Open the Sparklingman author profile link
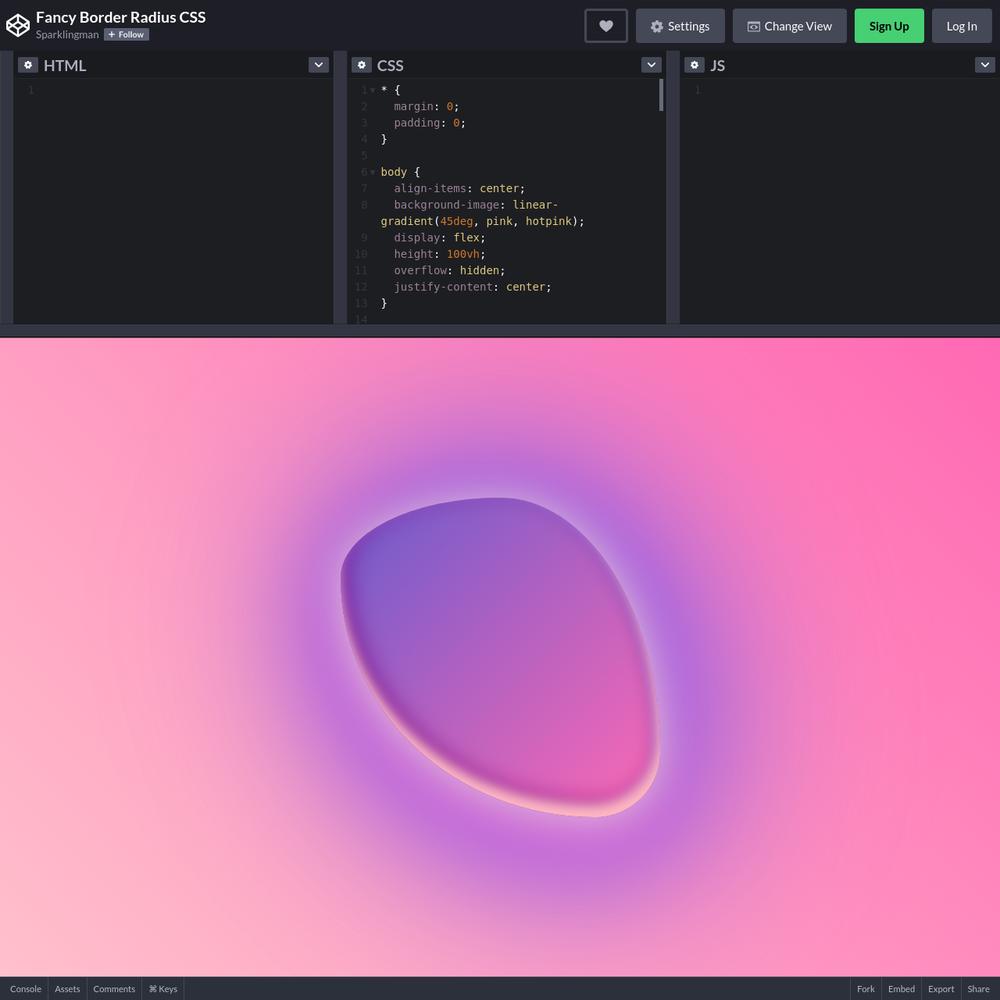 pyautogui.click(x=67, y=34)
